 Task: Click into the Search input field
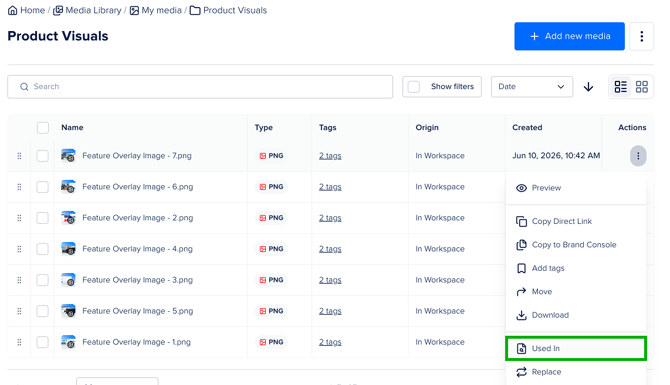[x=200, y=87]
